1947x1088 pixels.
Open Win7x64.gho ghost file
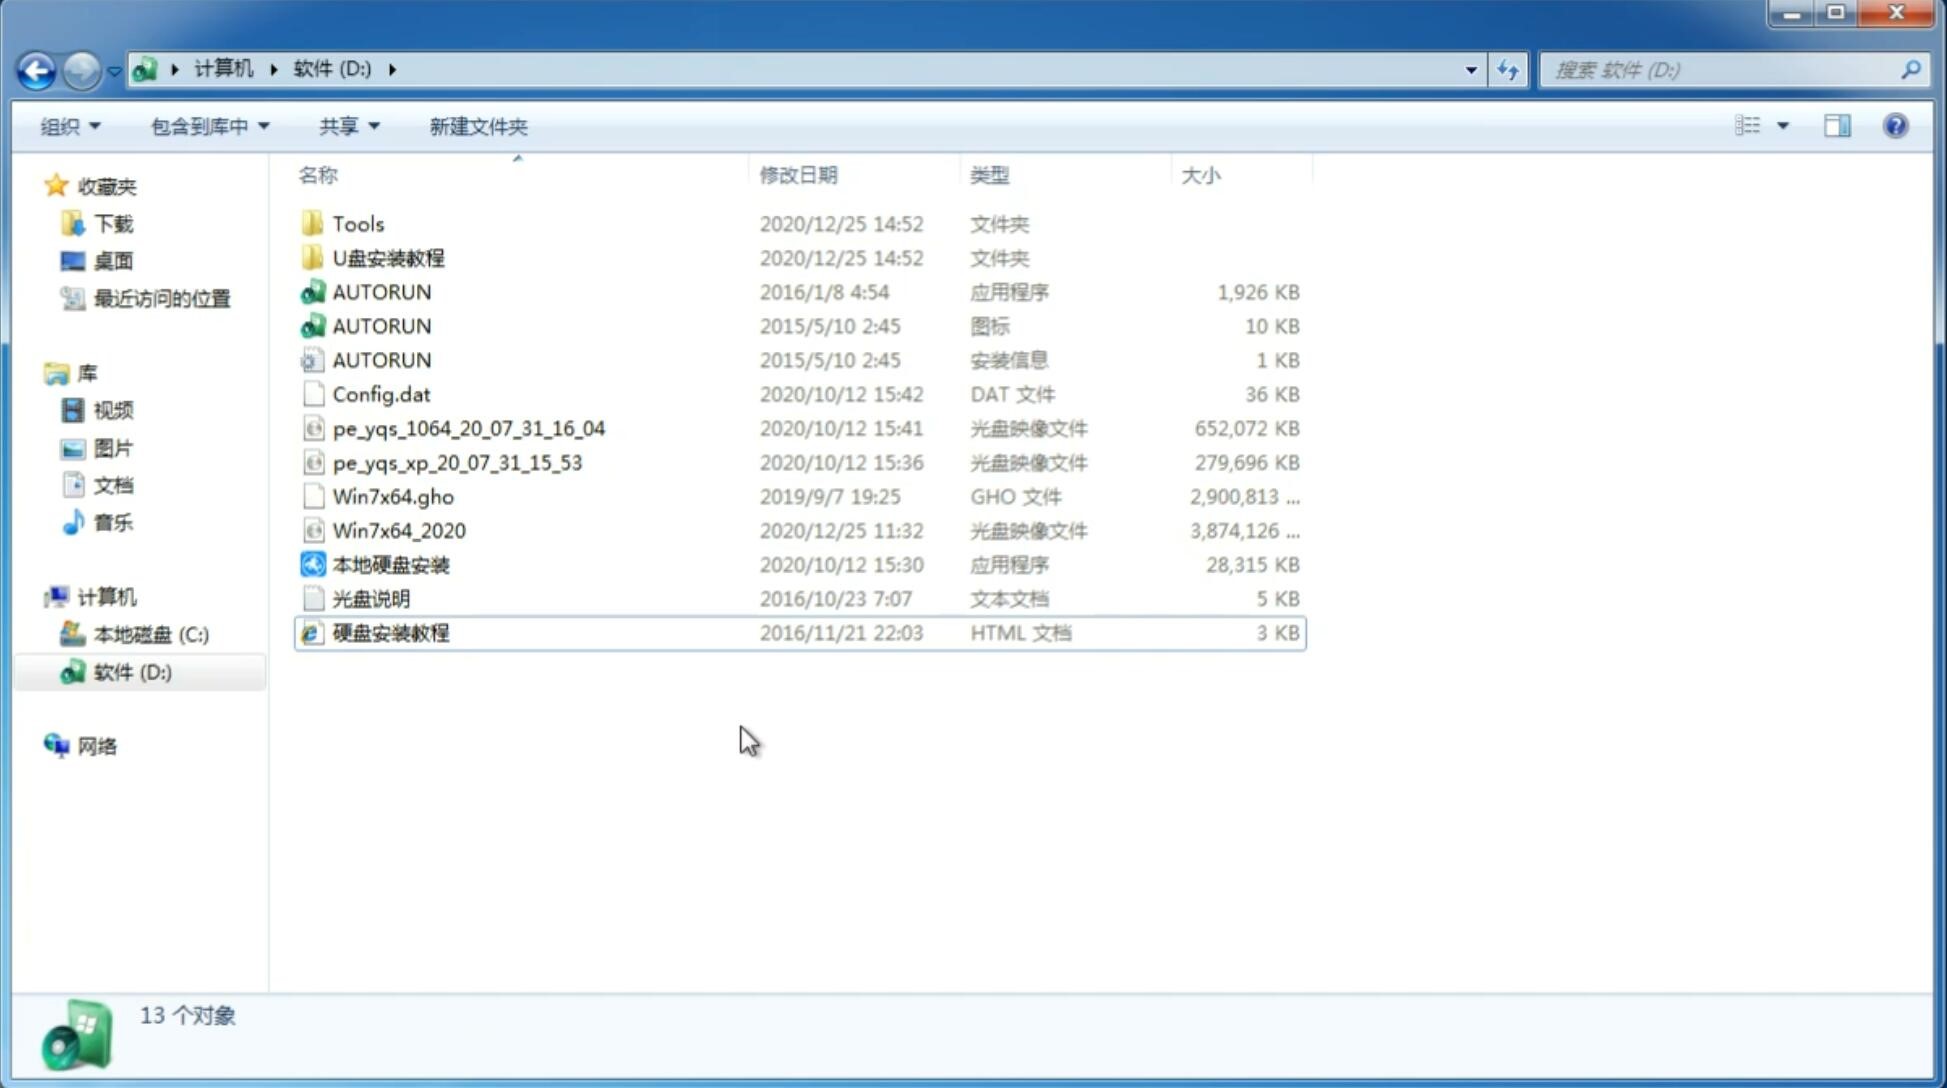pos(393,496)
